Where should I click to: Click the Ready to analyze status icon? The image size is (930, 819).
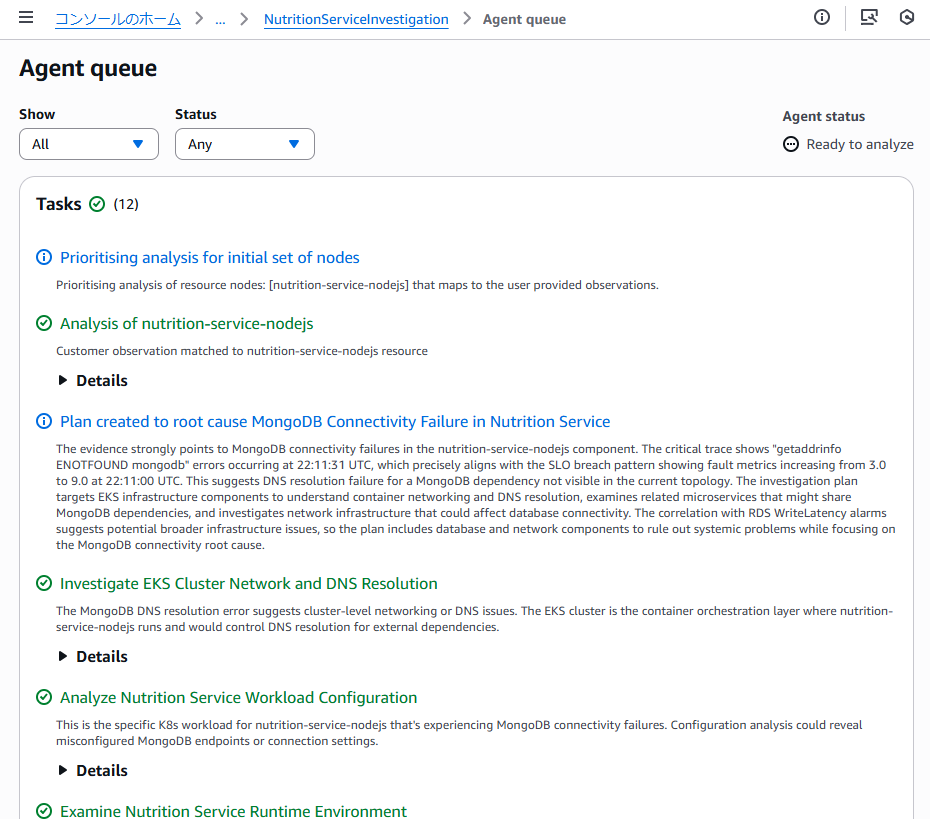point(791,144)
